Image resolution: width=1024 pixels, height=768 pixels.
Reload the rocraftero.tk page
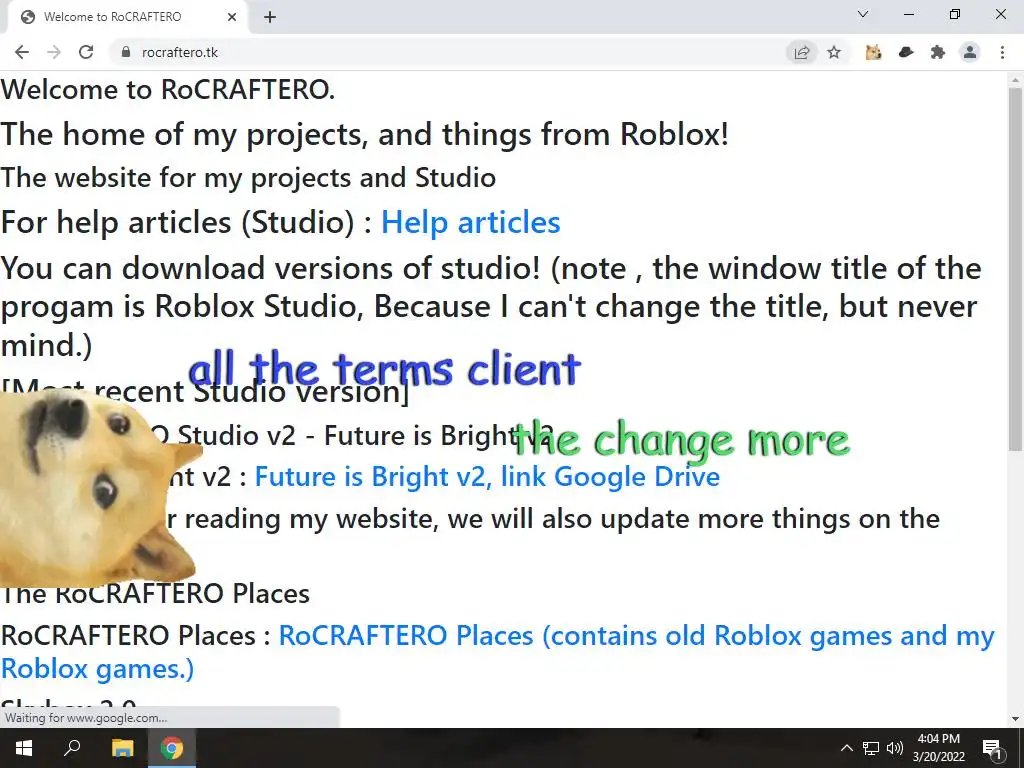pos(86,52)
